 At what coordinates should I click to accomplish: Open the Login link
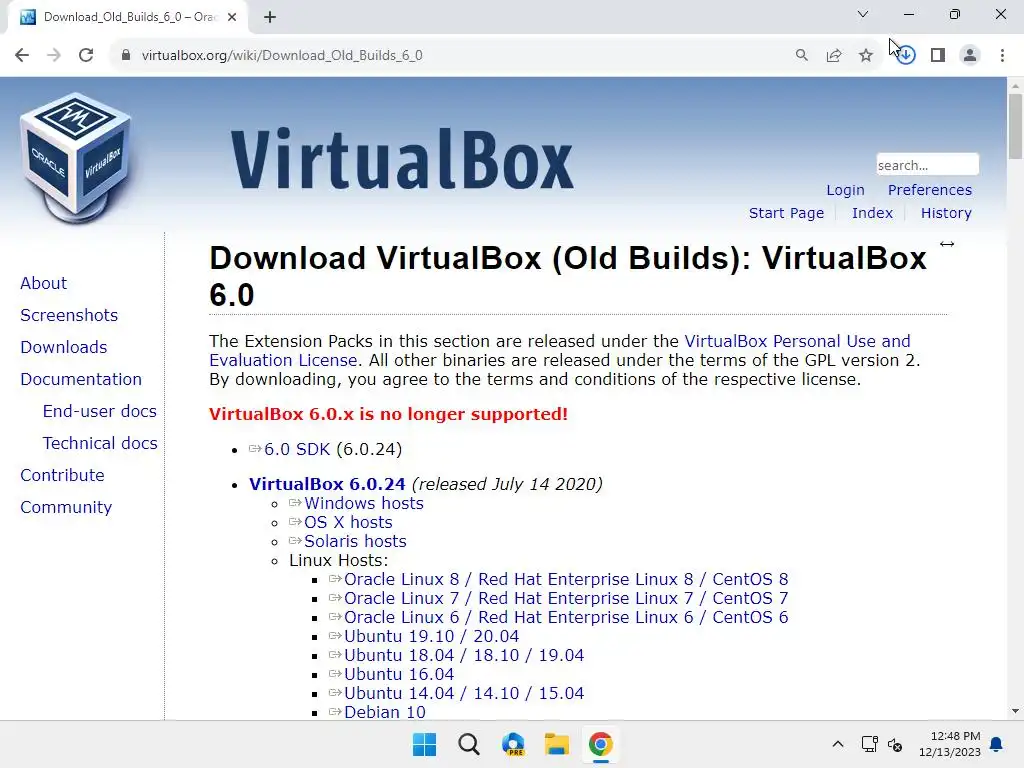(x=845, y=190)
